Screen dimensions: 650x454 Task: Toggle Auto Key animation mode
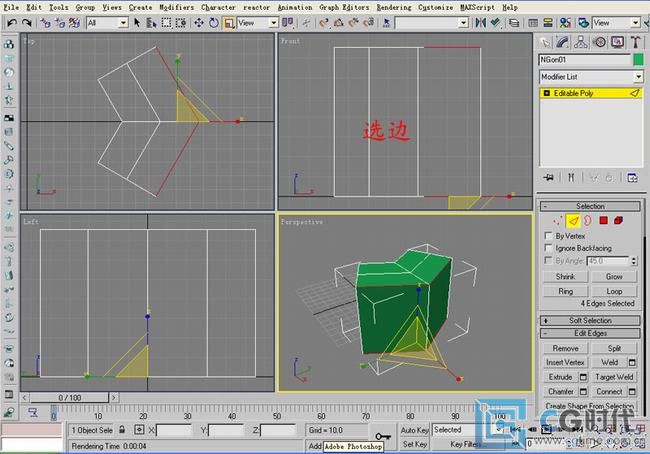pyautogui.click(x=414, y=430)
